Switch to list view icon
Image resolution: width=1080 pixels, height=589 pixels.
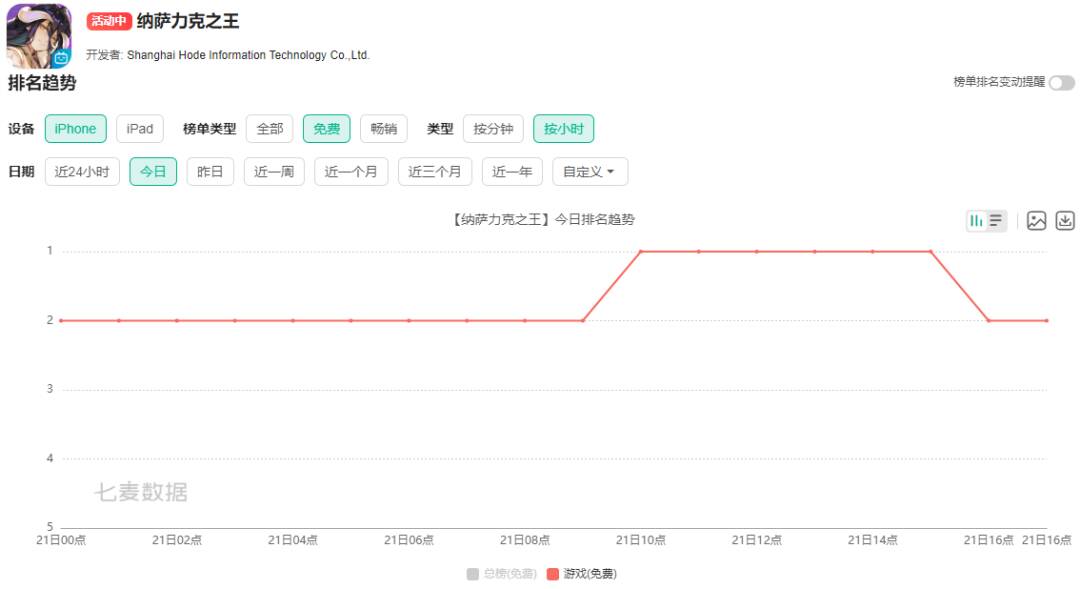pos(996,221)
